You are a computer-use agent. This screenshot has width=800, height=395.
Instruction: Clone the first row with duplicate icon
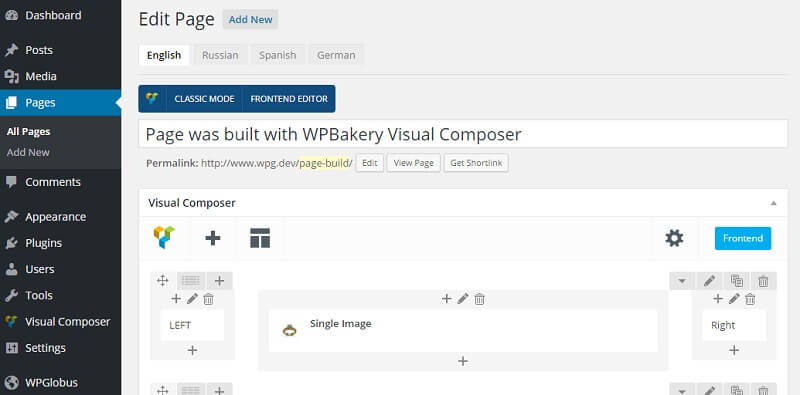tap(736, 281)
